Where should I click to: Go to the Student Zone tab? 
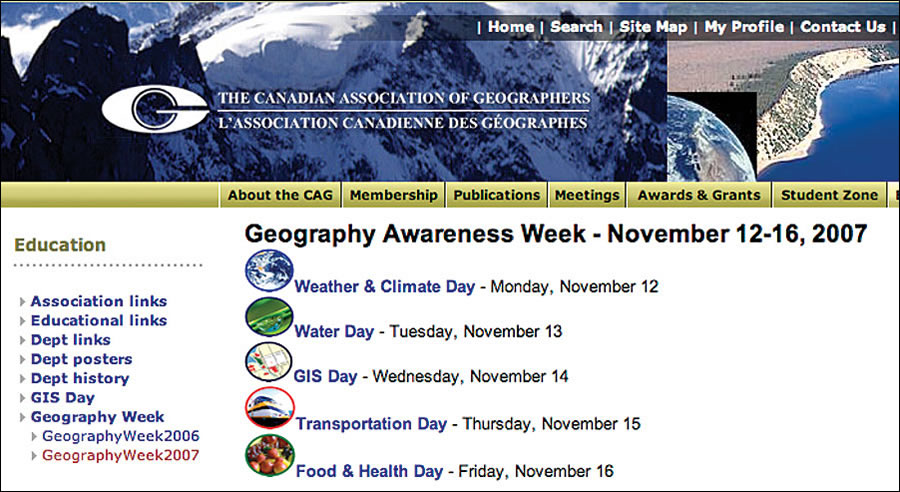pyautogui.click(x=829, y=195)
